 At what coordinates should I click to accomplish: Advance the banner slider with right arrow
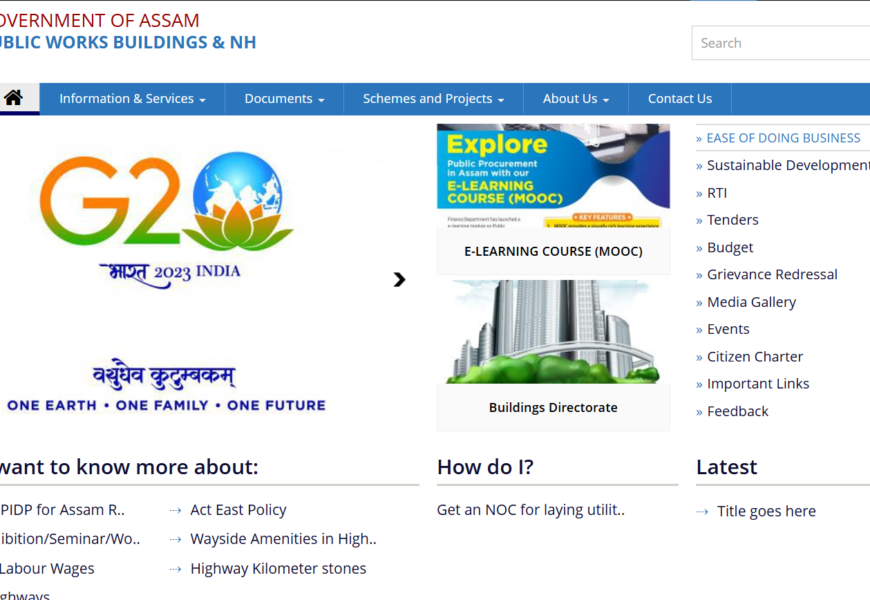click(x=399, y=280)
